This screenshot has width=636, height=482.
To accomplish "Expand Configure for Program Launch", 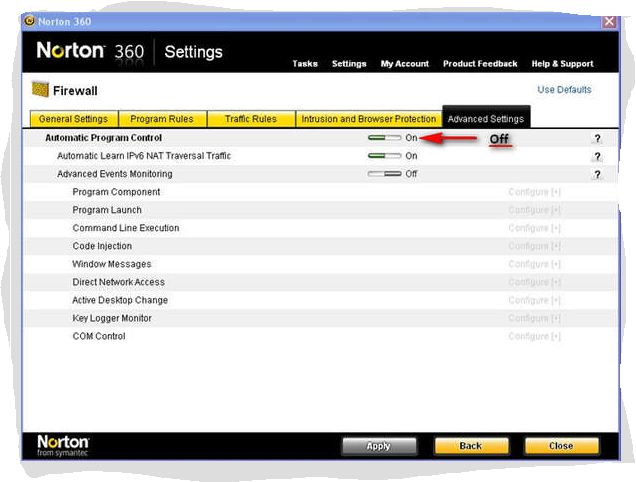I will pyautogui.click(x=534, y=210).
